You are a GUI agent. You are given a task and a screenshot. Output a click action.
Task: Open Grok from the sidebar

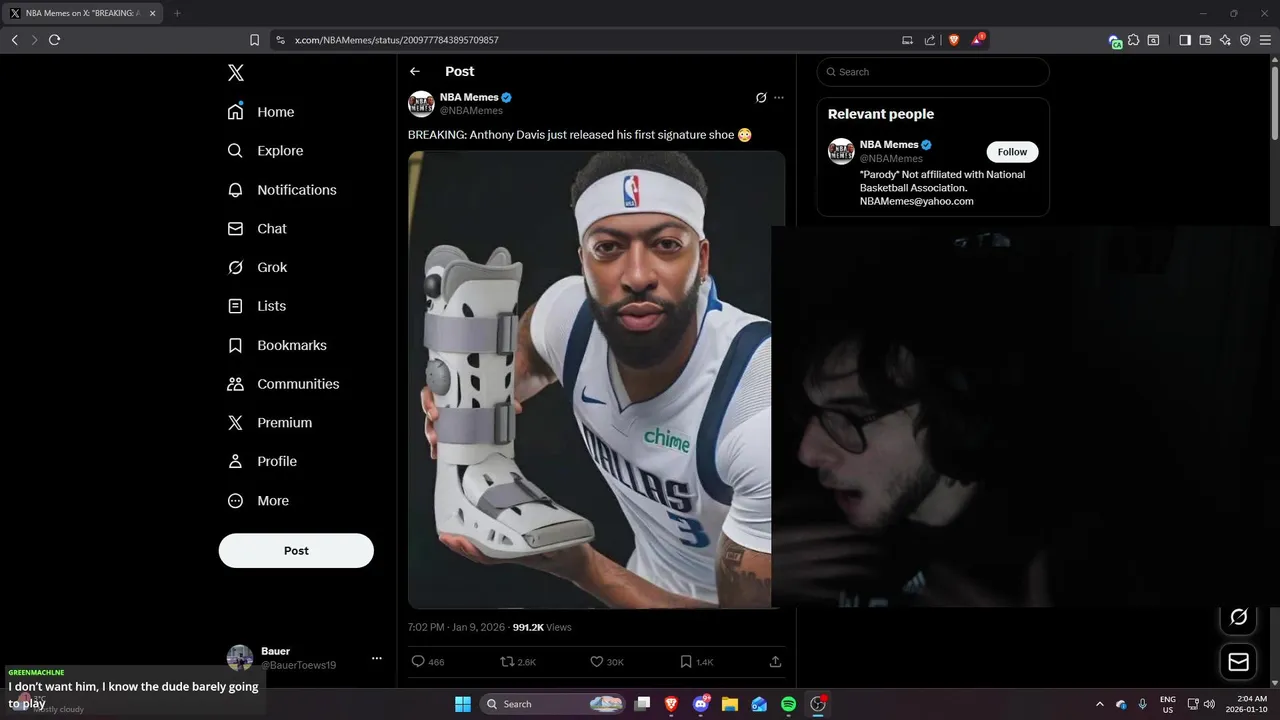(257, 268)
